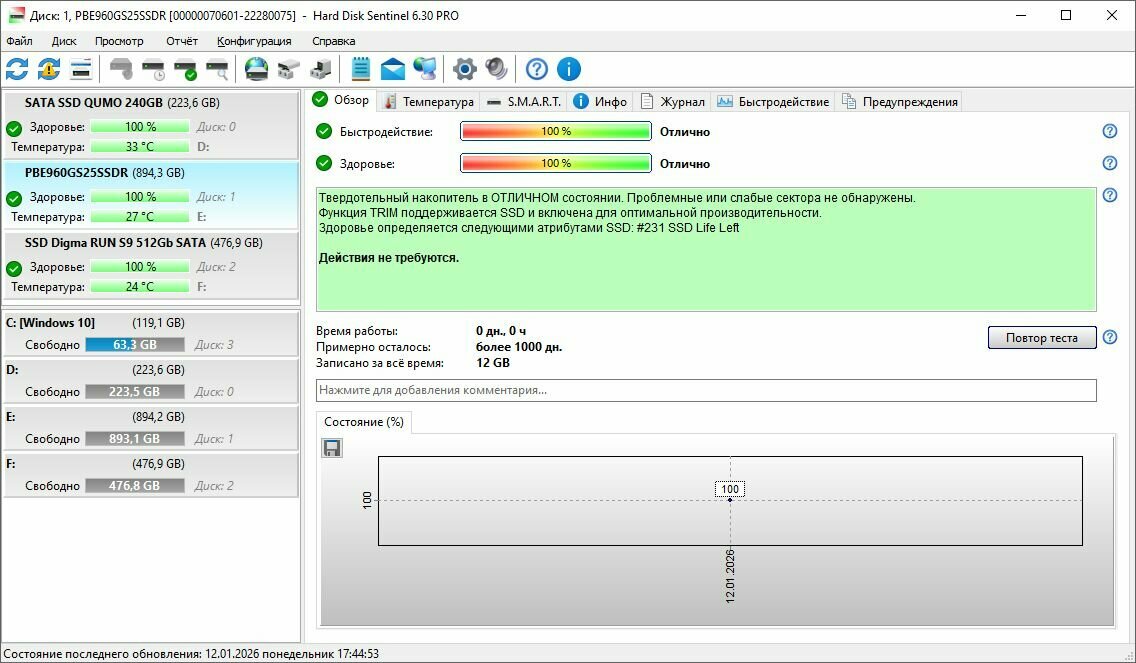Viewport: 1136px width, 663px height.
Task: Select the PBE960GS25SSDR disk entry
Action: [x=151, y=195]
